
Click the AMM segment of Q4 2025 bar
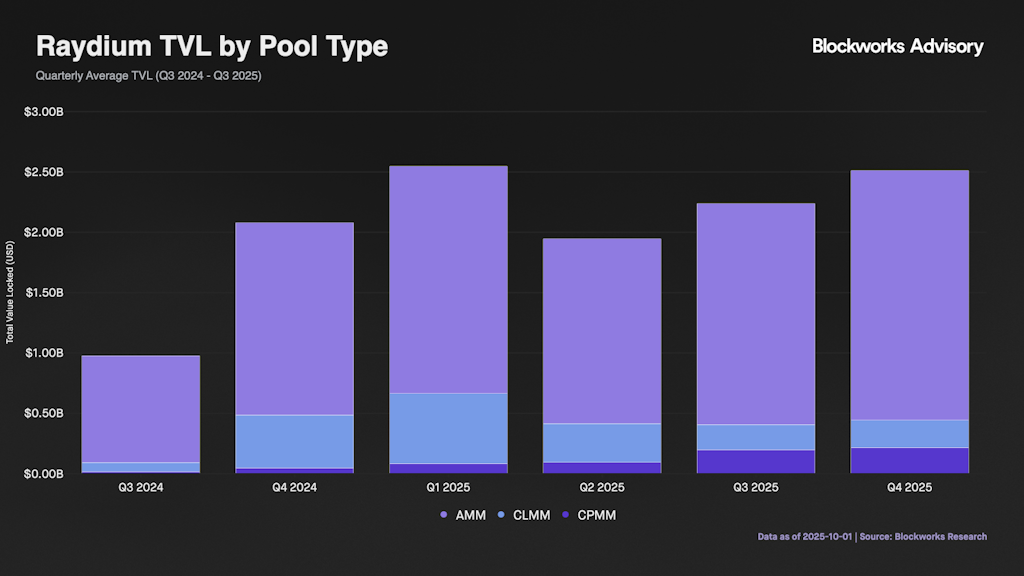(909, 295)
